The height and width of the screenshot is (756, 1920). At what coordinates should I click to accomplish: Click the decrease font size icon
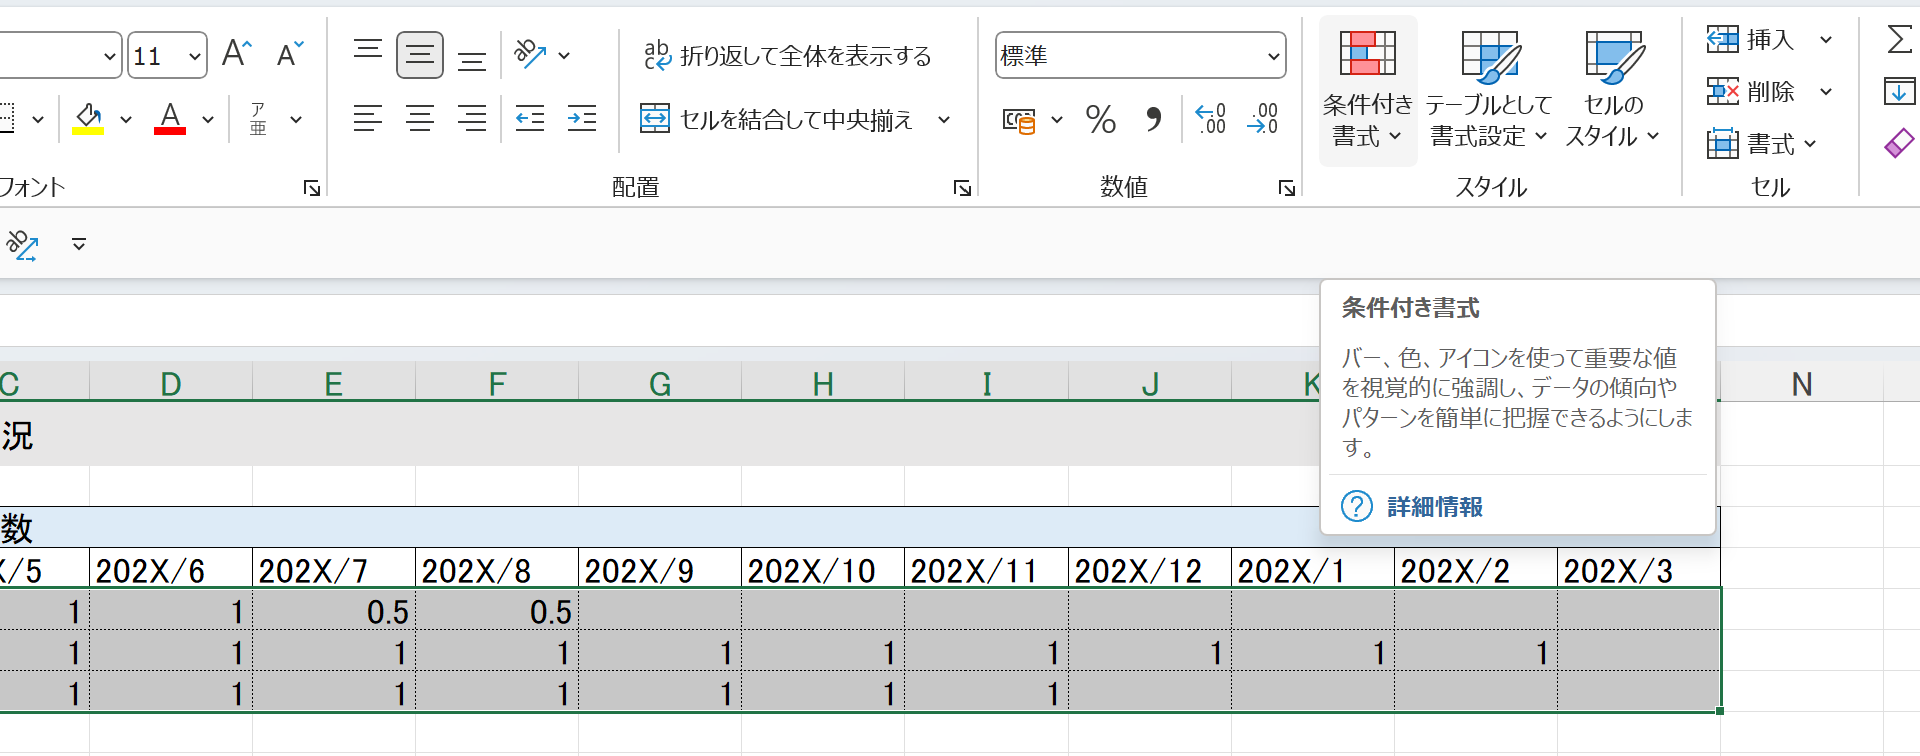290,54
